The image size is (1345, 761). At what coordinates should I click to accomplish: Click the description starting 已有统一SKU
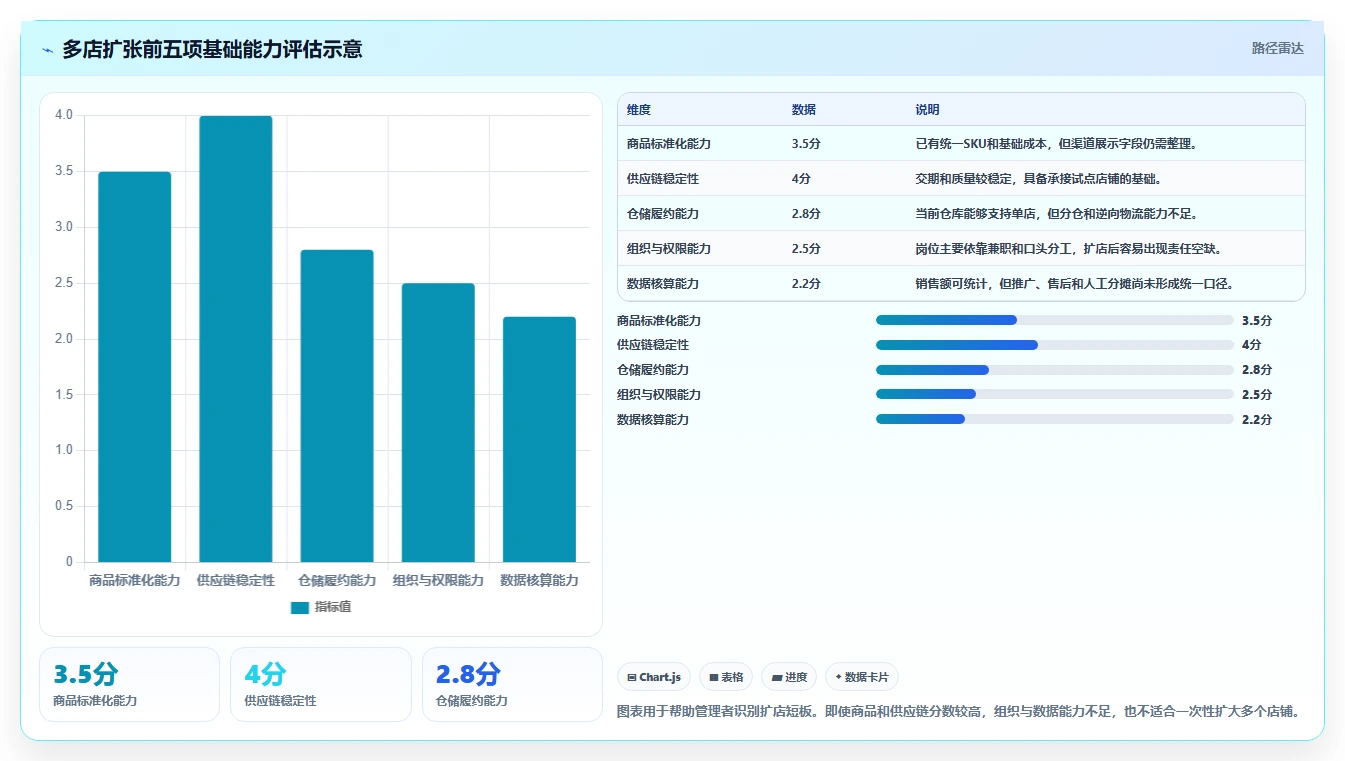pyautogui.click(x=1057, y=144)
